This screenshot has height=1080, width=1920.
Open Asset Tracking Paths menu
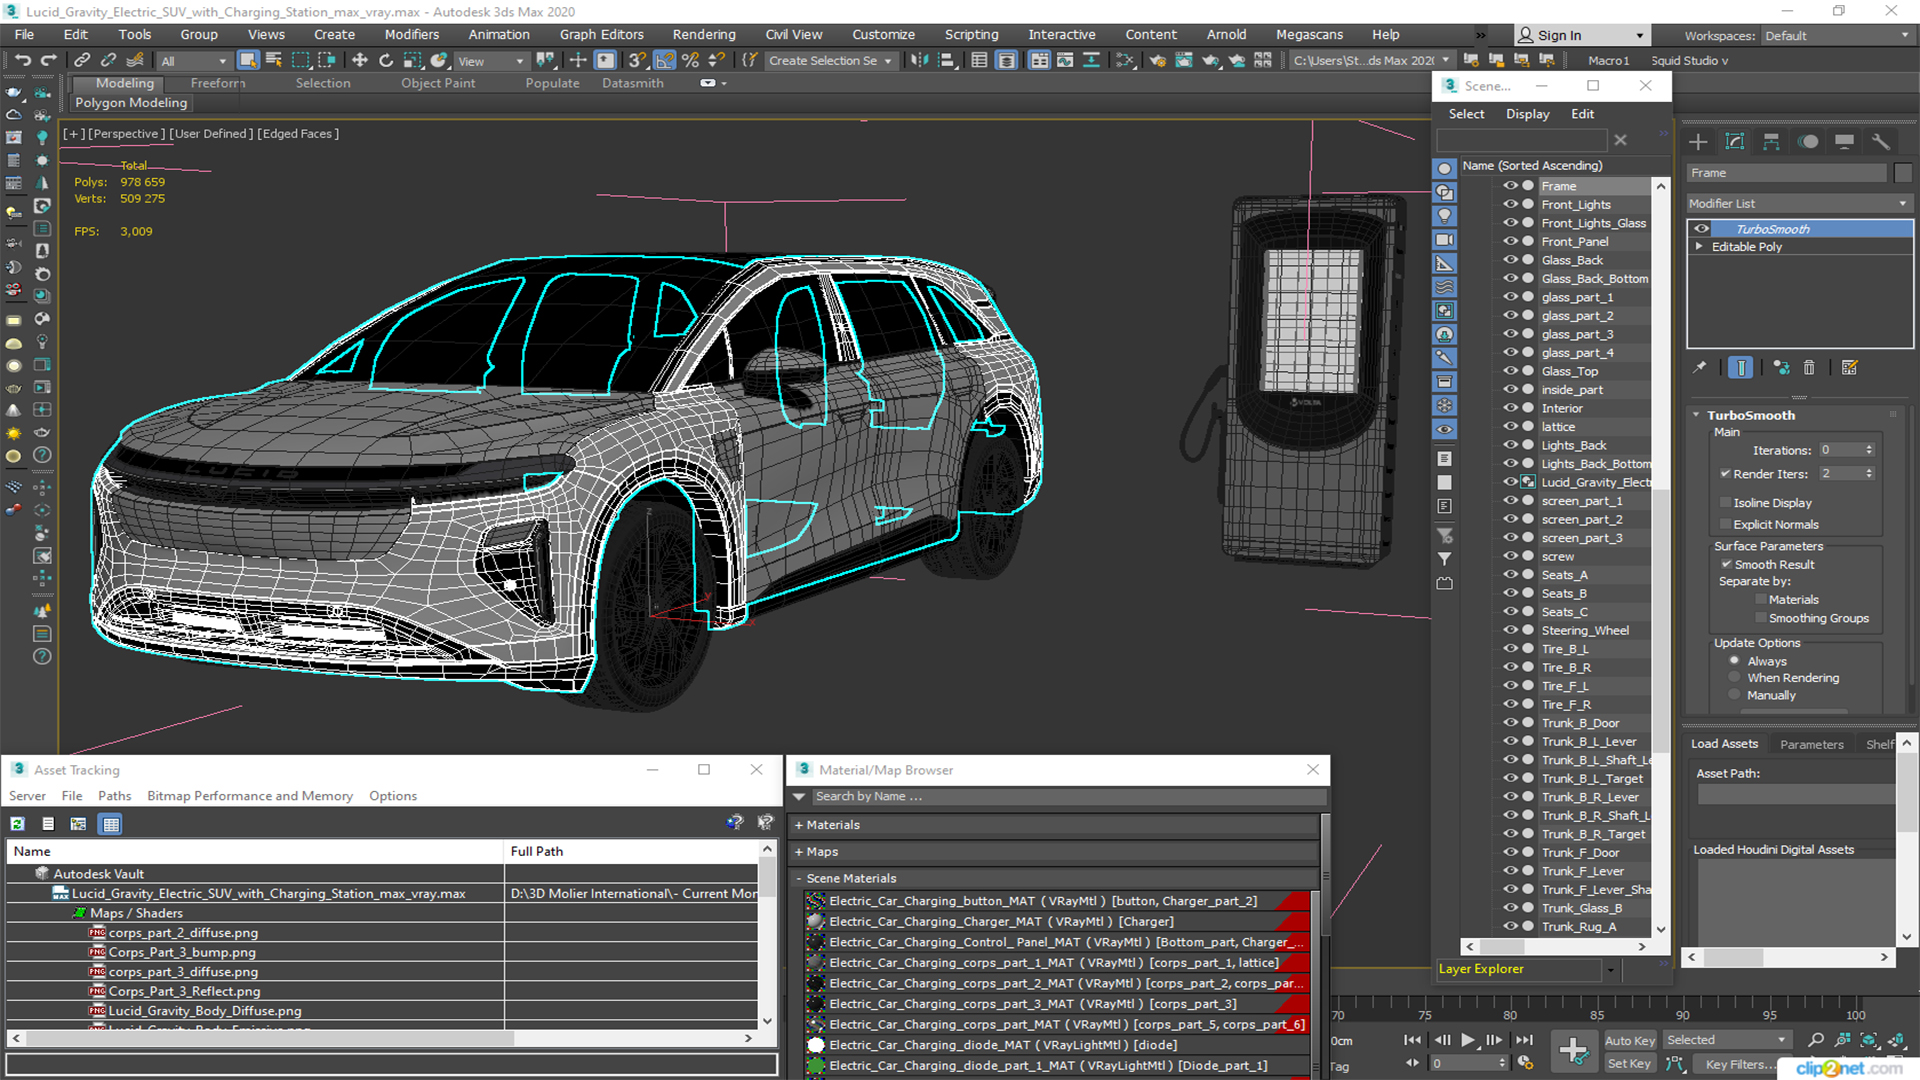114,796
